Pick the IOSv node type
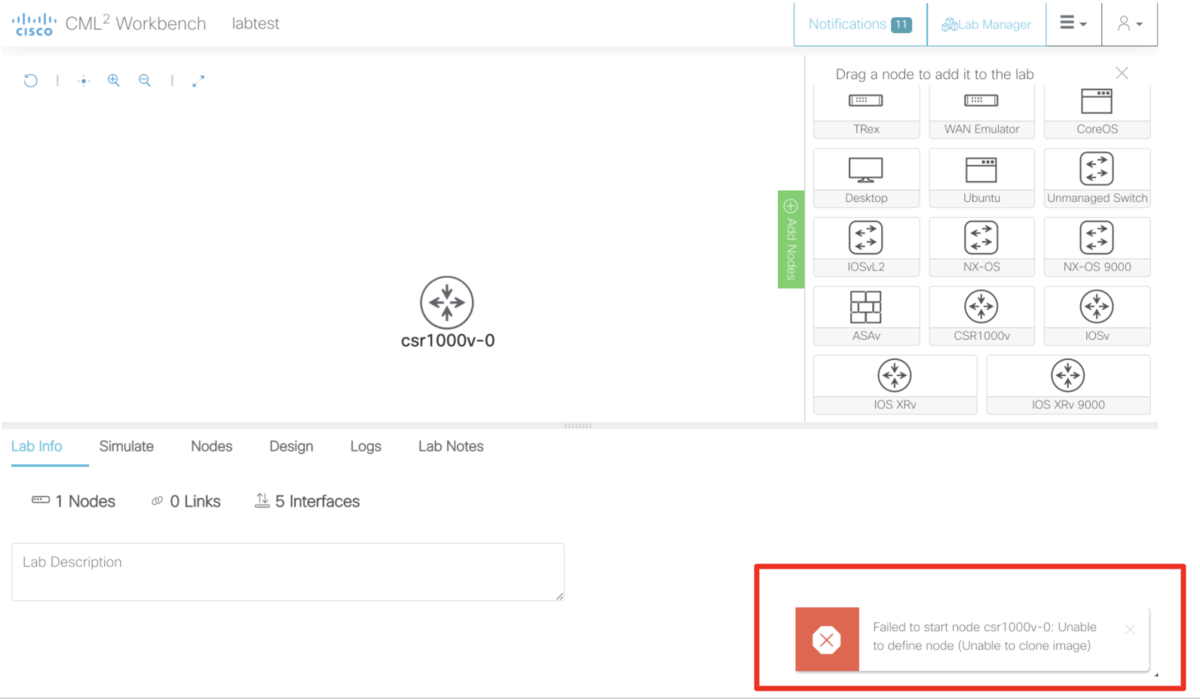Image resolution: width=1200 pixels, height=699 pixels. 1097,316
